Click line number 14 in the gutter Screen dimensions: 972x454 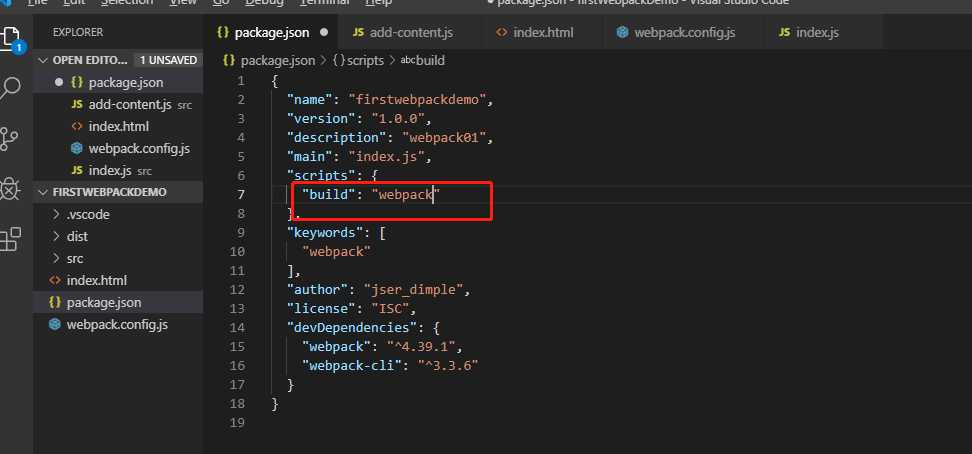click(x=237, y=327)
